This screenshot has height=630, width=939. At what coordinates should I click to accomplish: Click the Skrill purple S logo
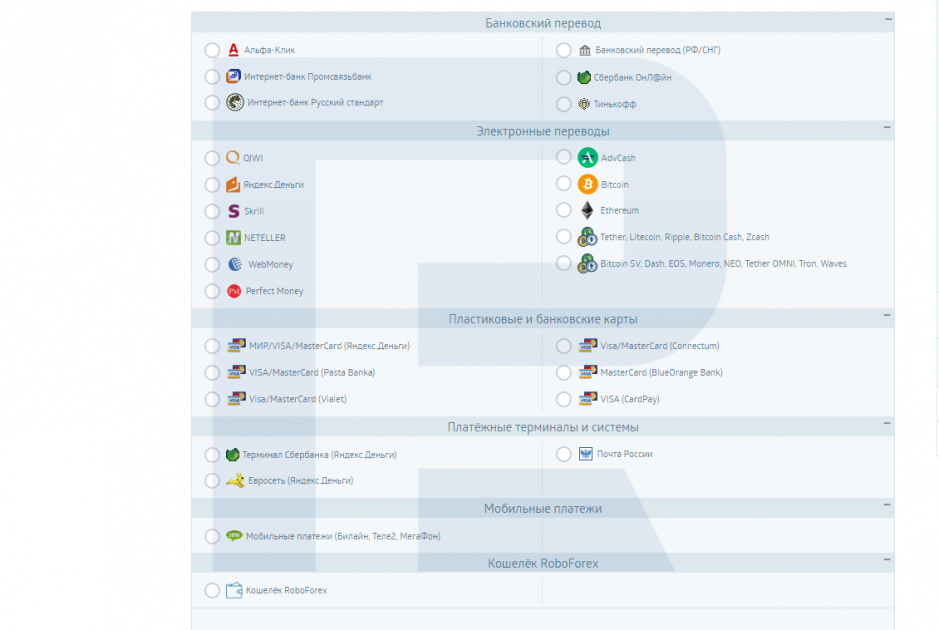(234, 211)
